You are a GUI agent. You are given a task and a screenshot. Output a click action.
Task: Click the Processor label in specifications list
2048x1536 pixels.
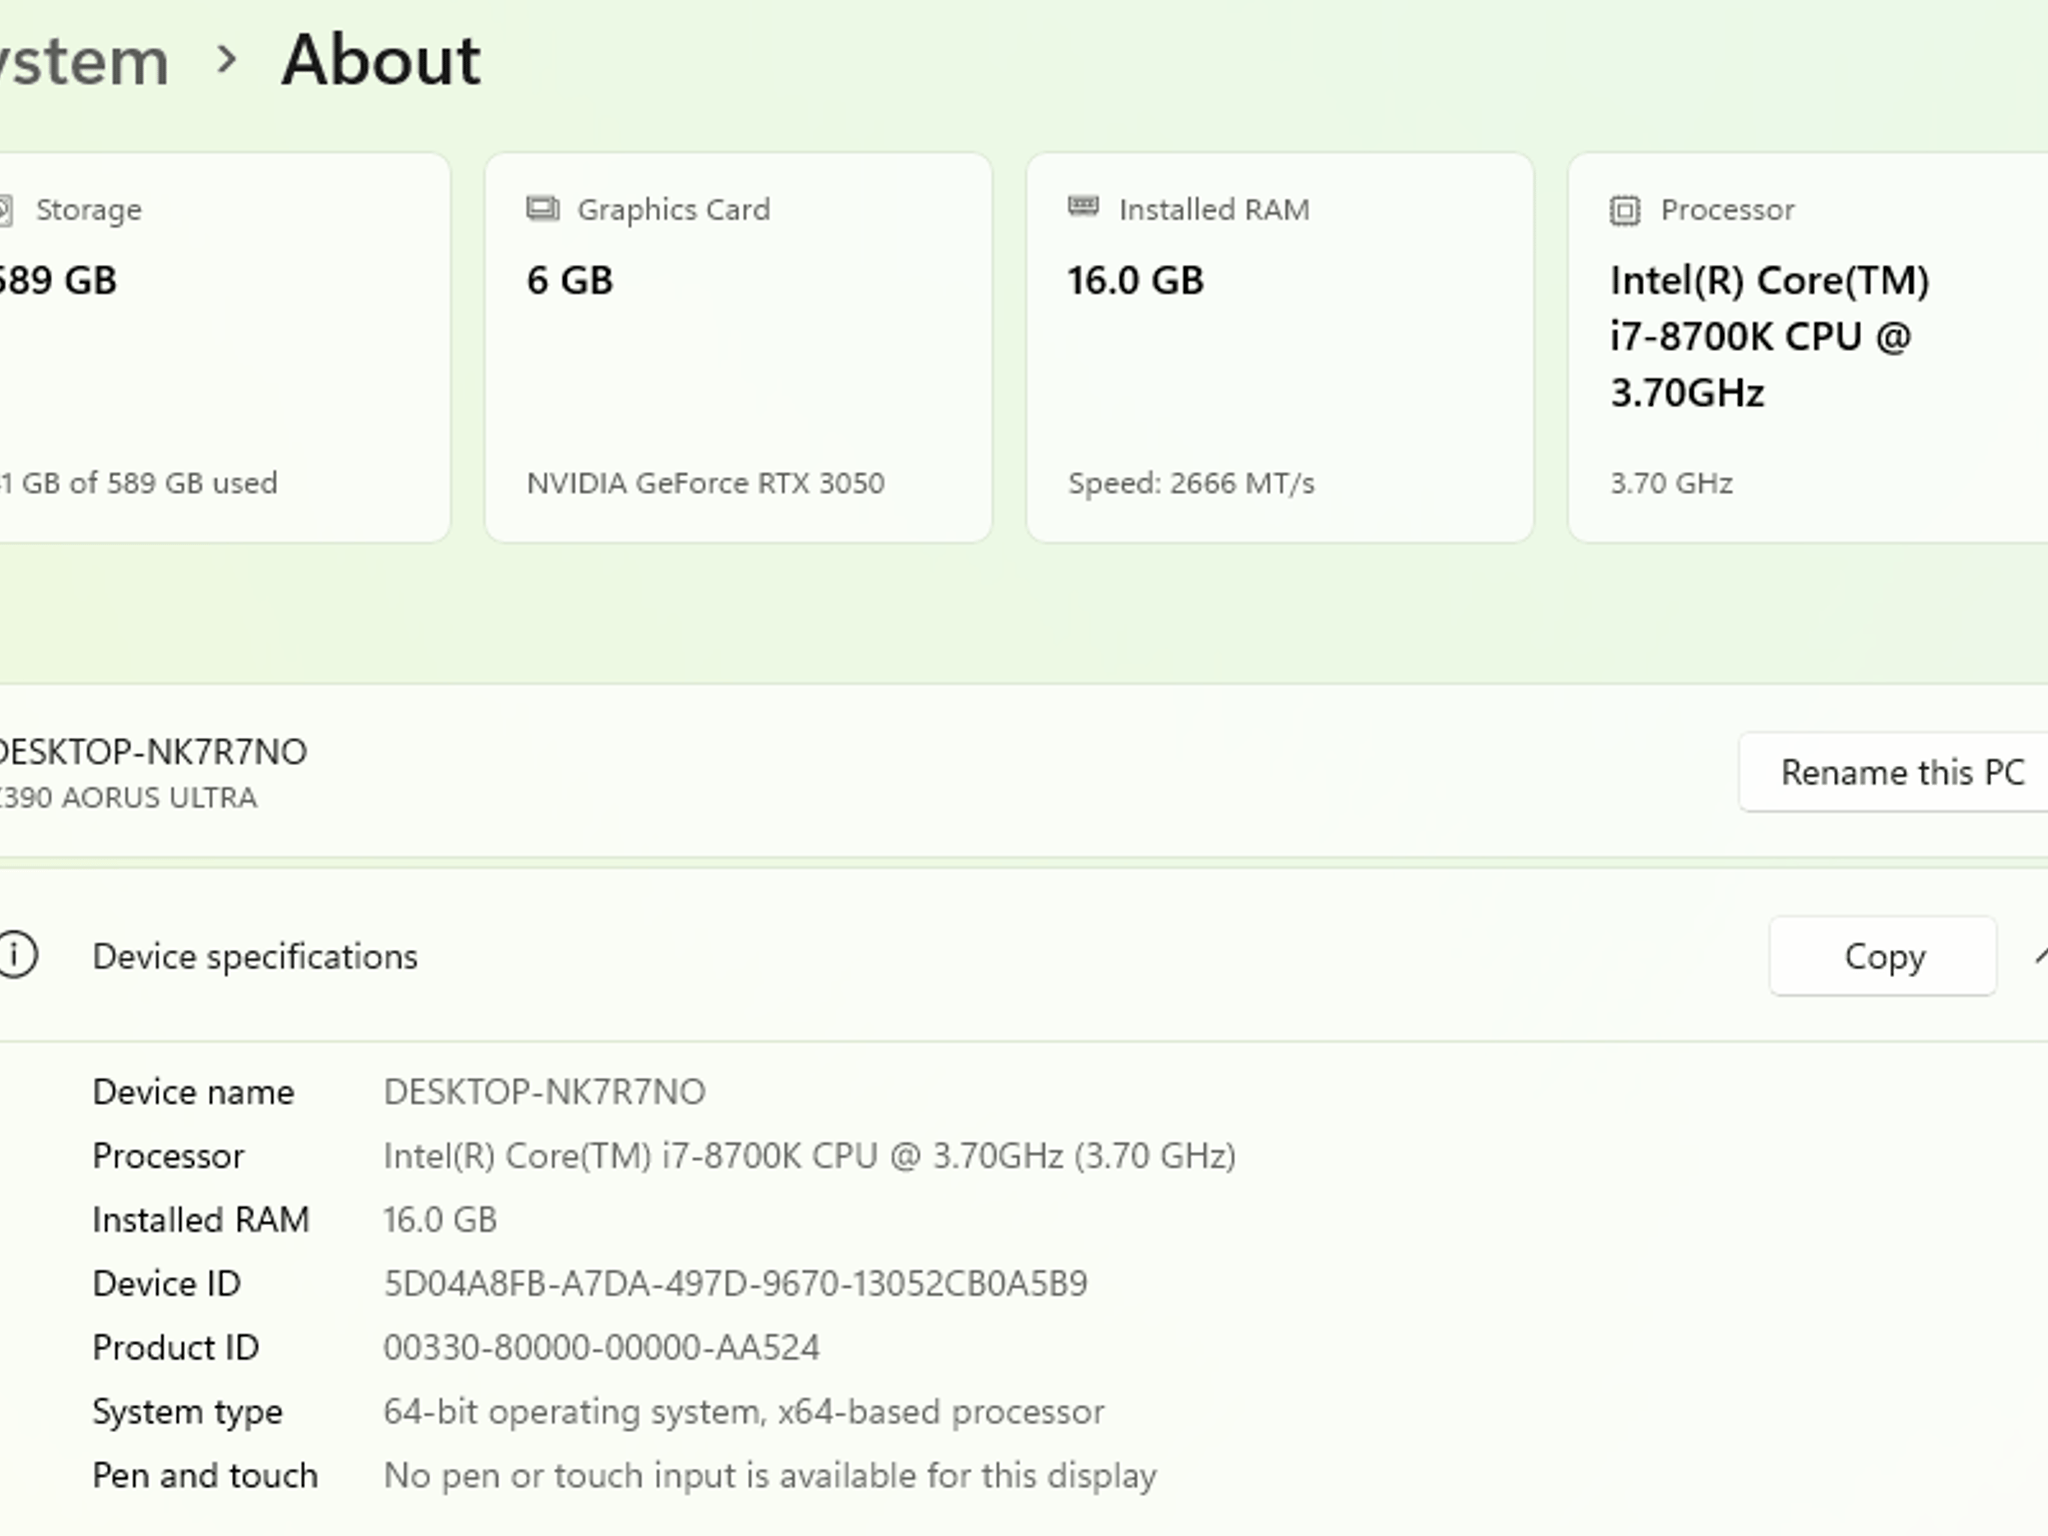pos(168,1156)
